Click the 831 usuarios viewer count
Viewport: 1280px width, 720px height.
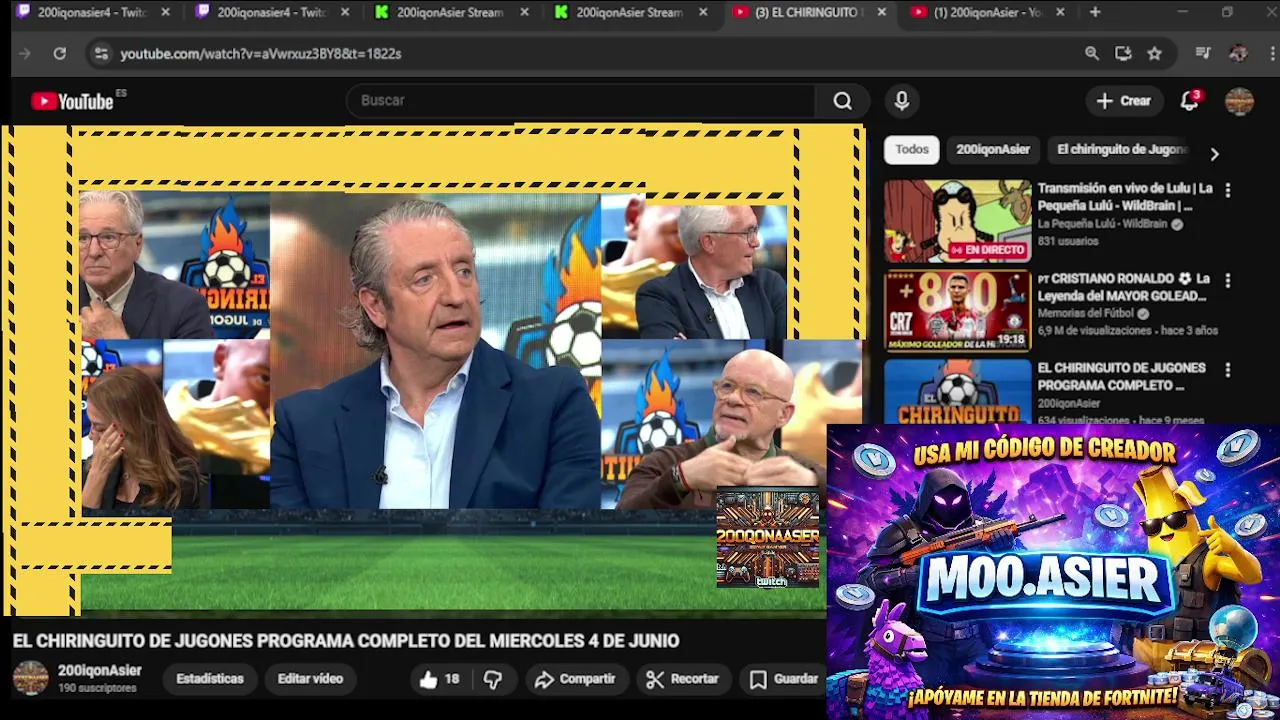(x=1067, y=241)
